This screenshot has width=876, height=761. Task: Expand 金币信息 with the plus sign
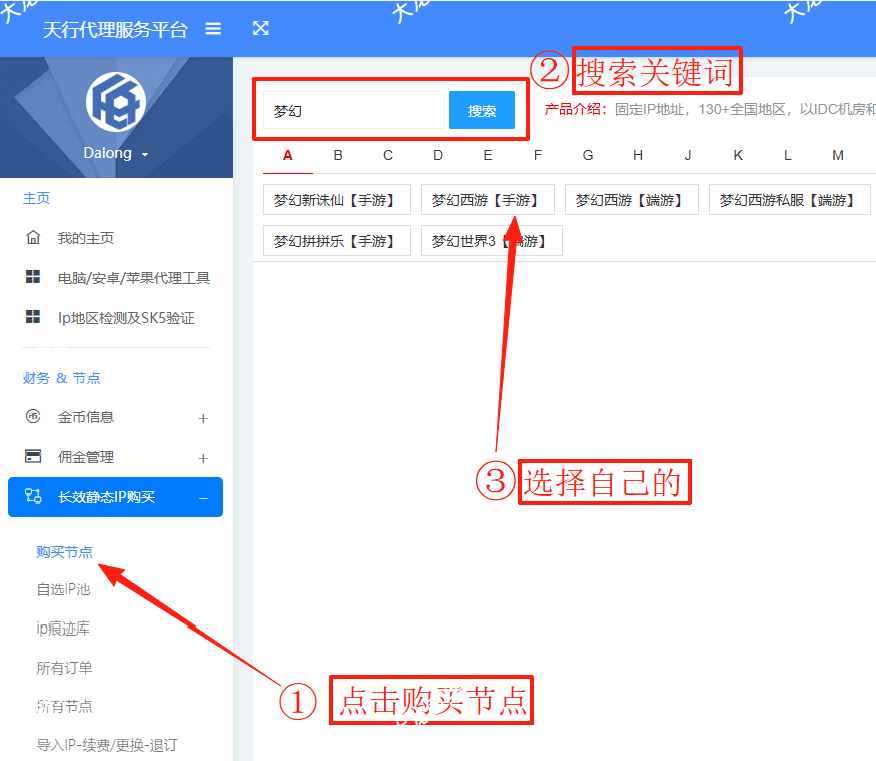(x=203, y=418)
